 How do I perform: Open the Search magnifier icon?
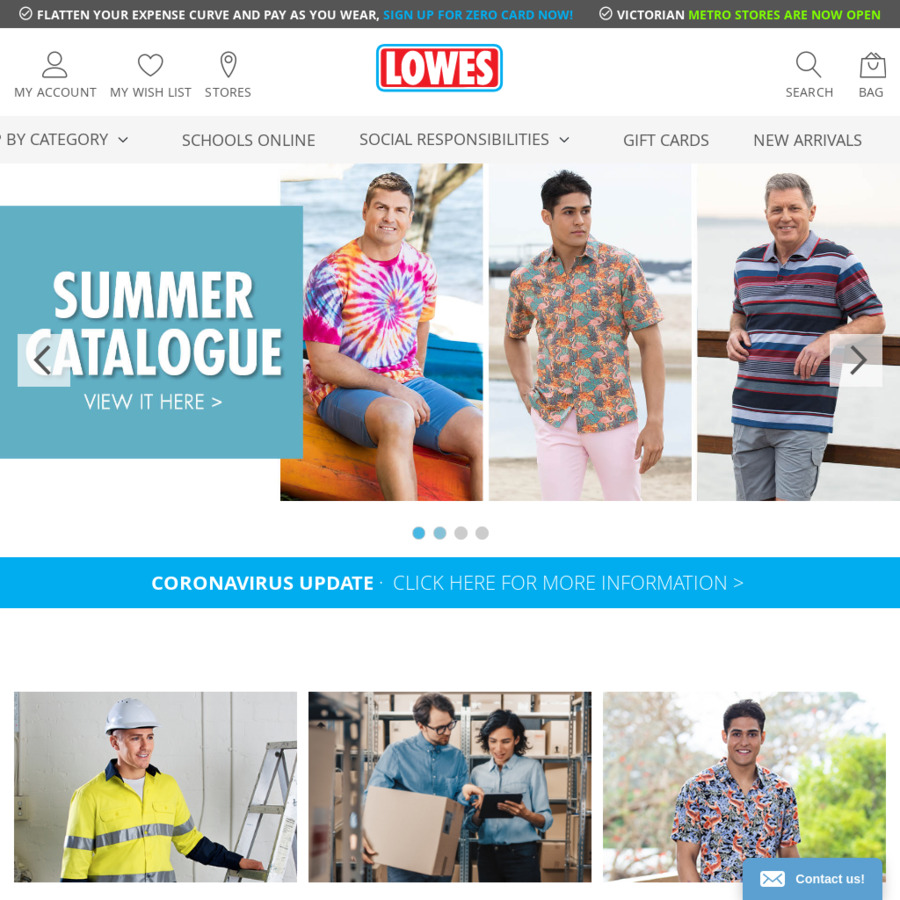click(x=808, y=65)
